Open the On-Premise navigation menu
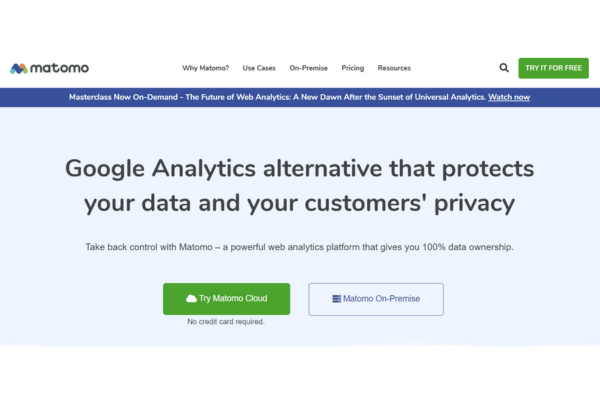Viewport: 600px width, 400px height. (308, 68)
